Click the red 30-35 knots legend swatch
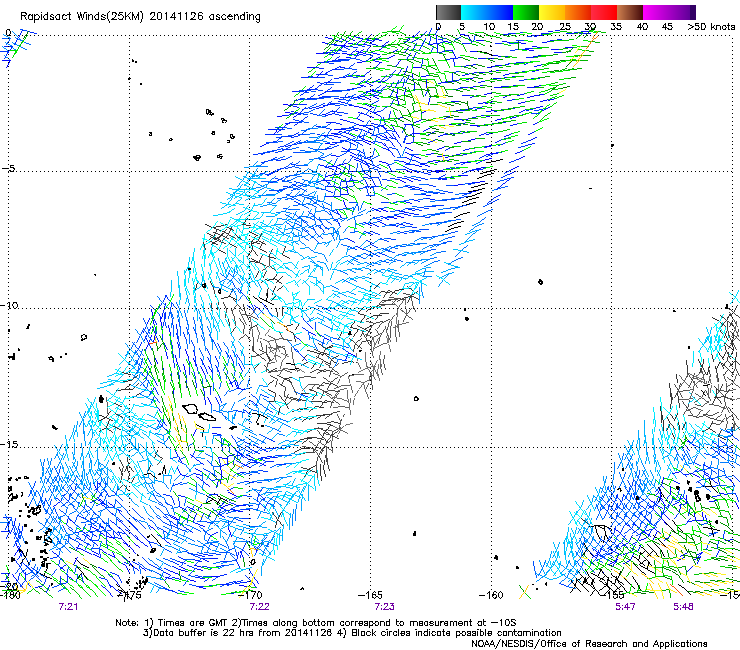The height and width of the screenshot is (650, 740). (604, 12)
